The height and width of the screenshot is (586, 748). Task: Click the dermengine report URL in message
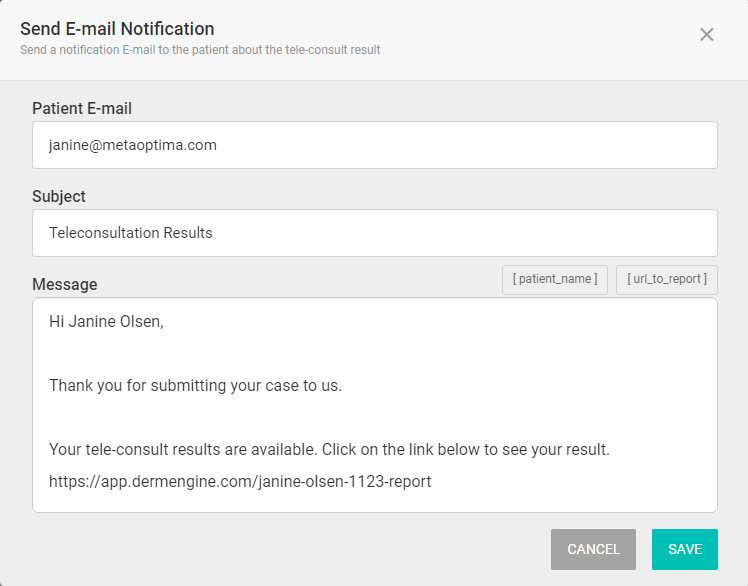(240, 481)
